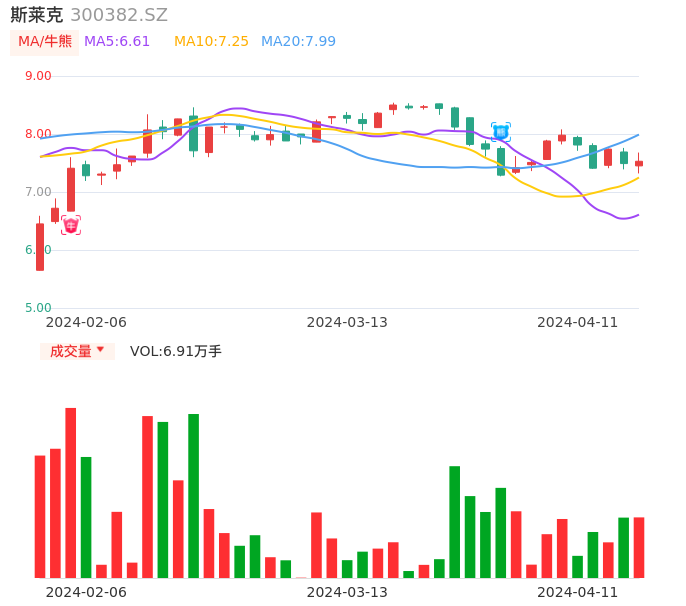The height and width of the screenshot is (606, 686).
Task: Click the last red volume bar on right
Action: pyautogui.click(x=639, y=547)
